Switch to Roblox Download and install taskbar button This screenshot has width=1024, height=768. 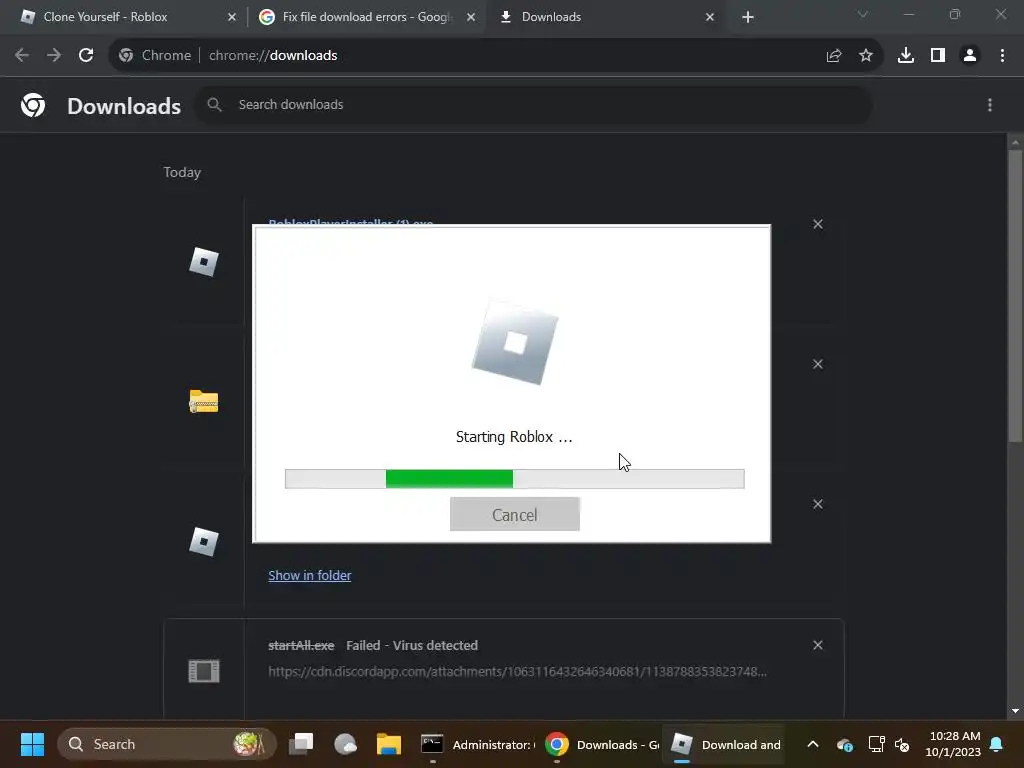[726, 744]
